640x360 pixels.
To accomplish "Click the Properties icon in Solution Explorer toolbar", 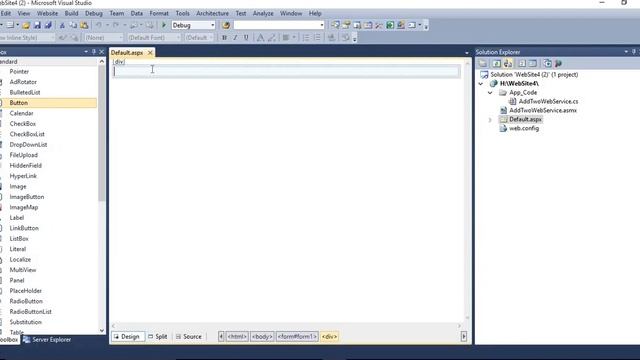I will (x=483, y=63).
